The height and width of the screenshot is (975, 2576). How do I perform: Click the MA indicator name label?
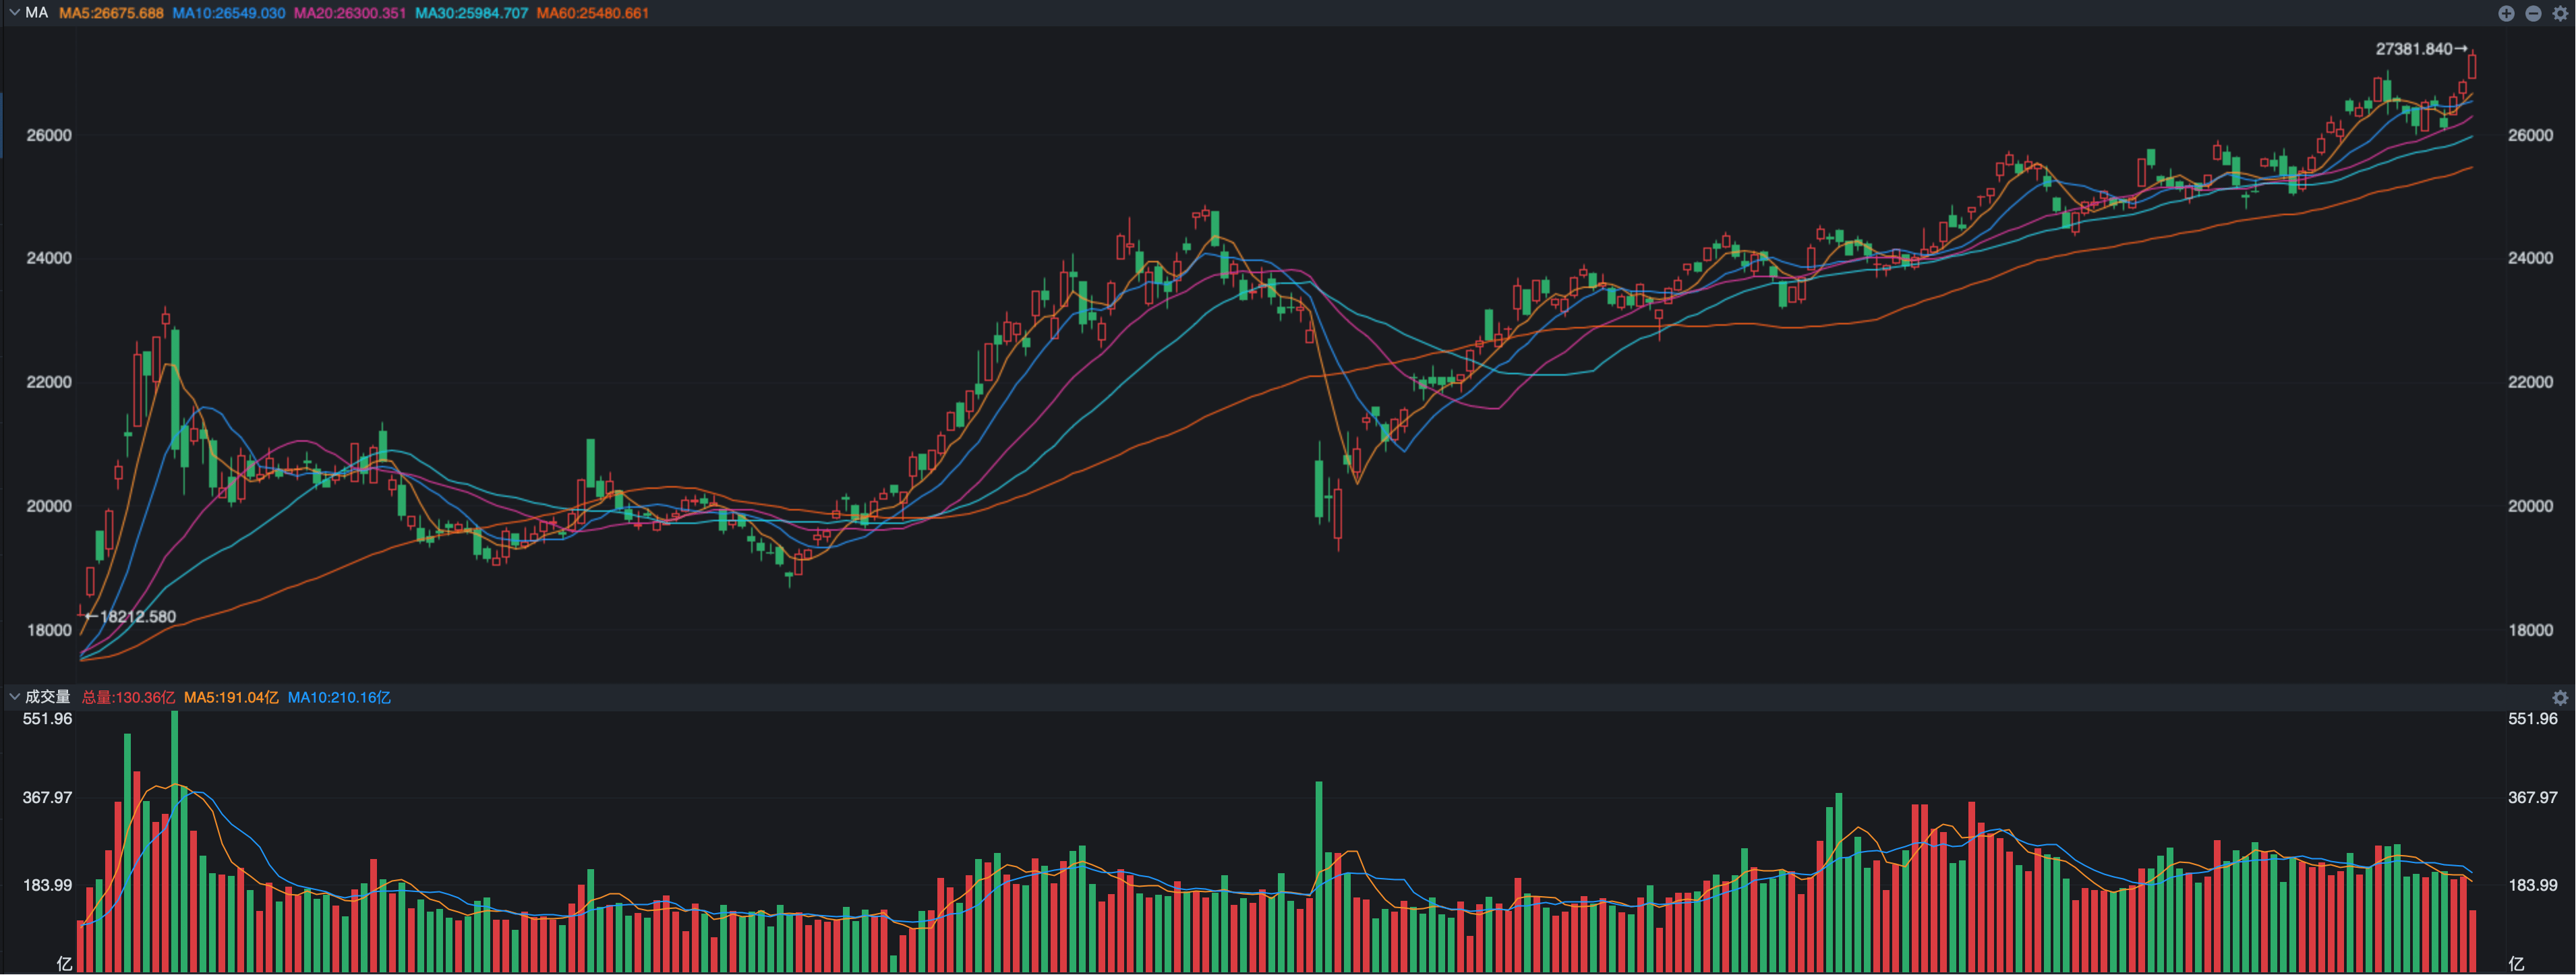[x=37, y=13]
